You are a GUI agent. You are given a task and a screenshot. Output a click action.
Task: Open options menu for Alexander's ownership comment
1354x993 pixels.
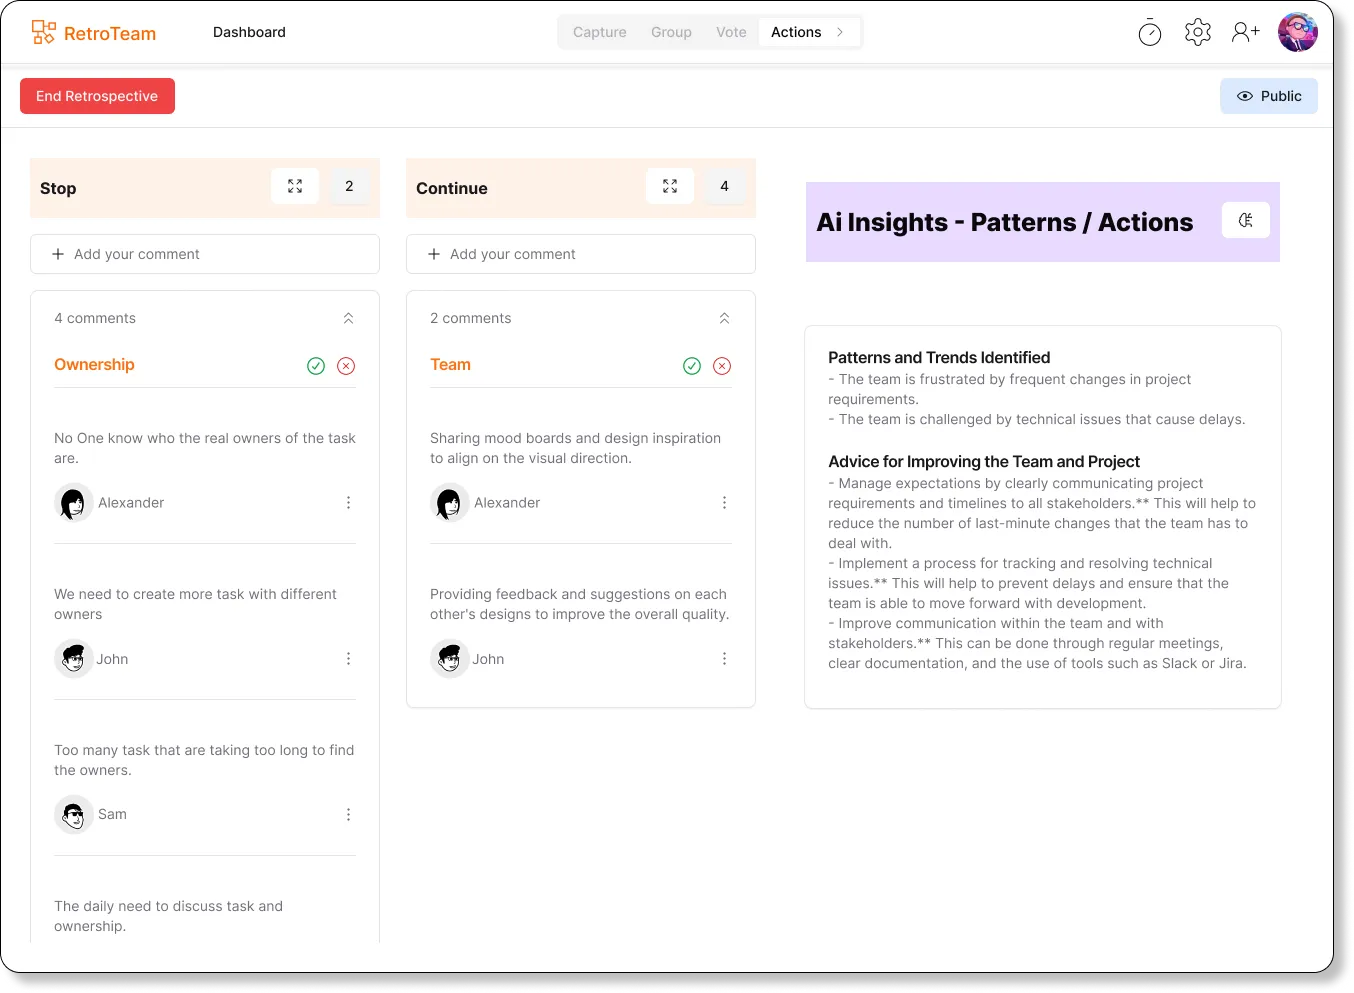coord(348,503)
